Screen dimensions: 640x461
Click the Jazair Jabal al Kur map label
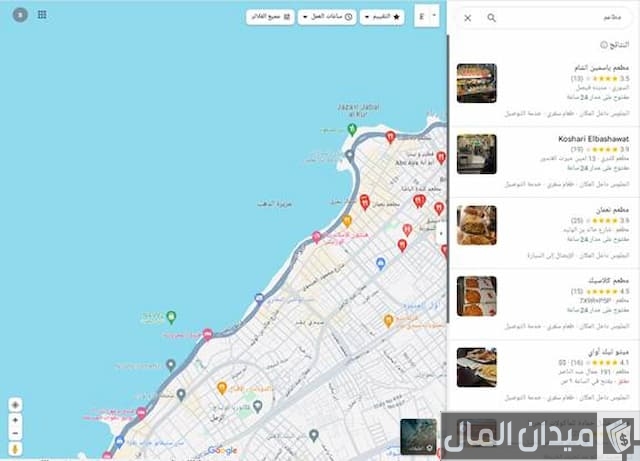click(x=358, y=111)
